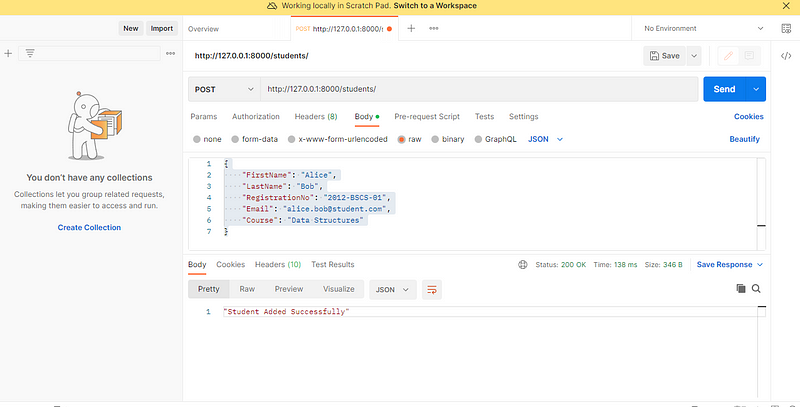Image resolution: width=800 pixels, height=407 pixels.
Task: Choose the binary body radio option
Action: (447, 139)
